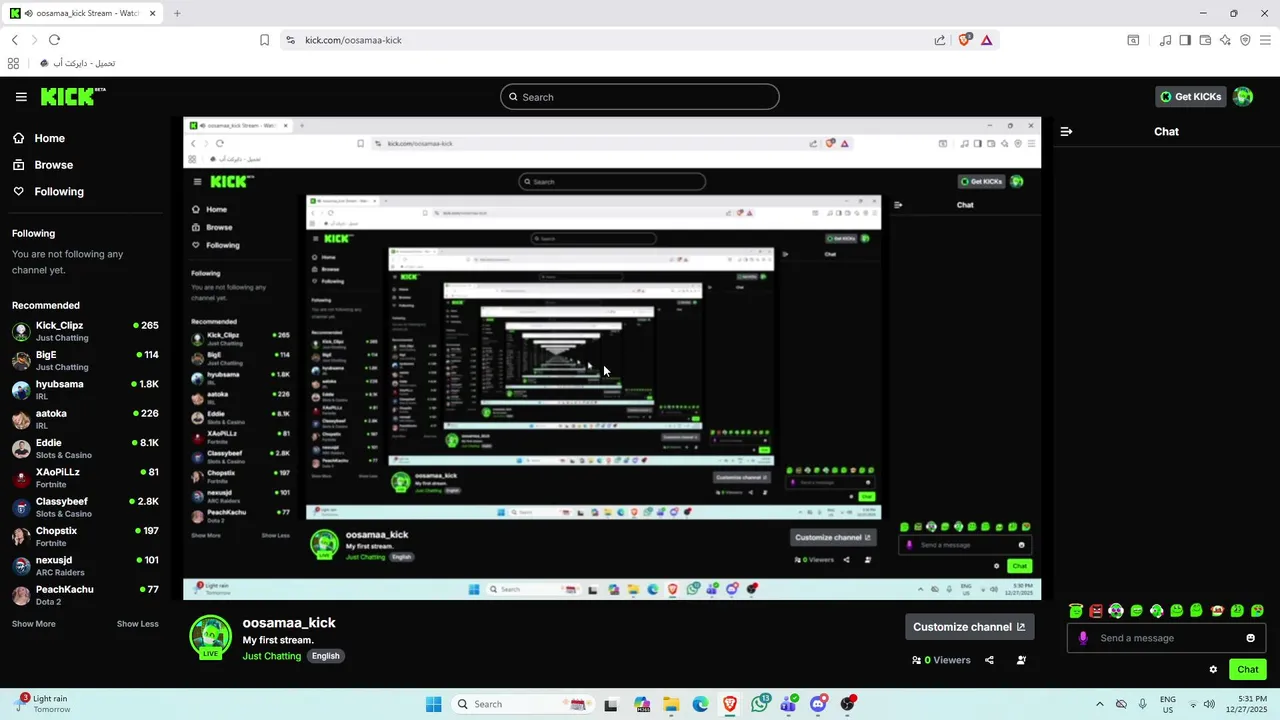Open Discord from the taskbar
This screenshot has height=720, width=1280.
pos(818,704)
